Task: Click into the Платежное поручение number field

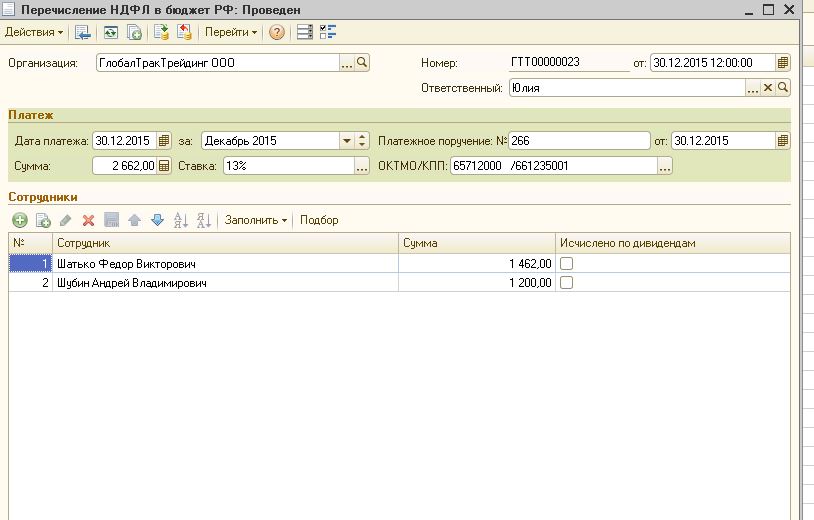Action: pos(578,141)
